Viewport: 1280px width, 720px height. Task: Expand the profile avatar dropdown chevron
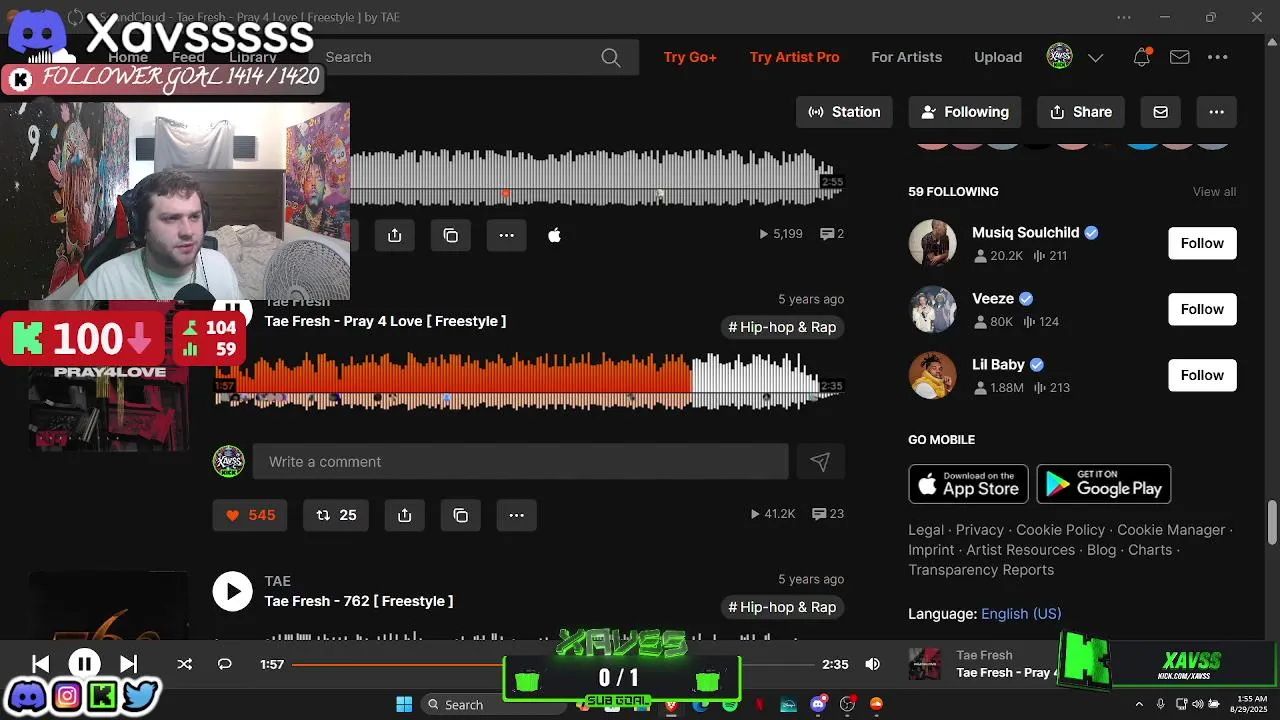click(x=1095, y=57)
